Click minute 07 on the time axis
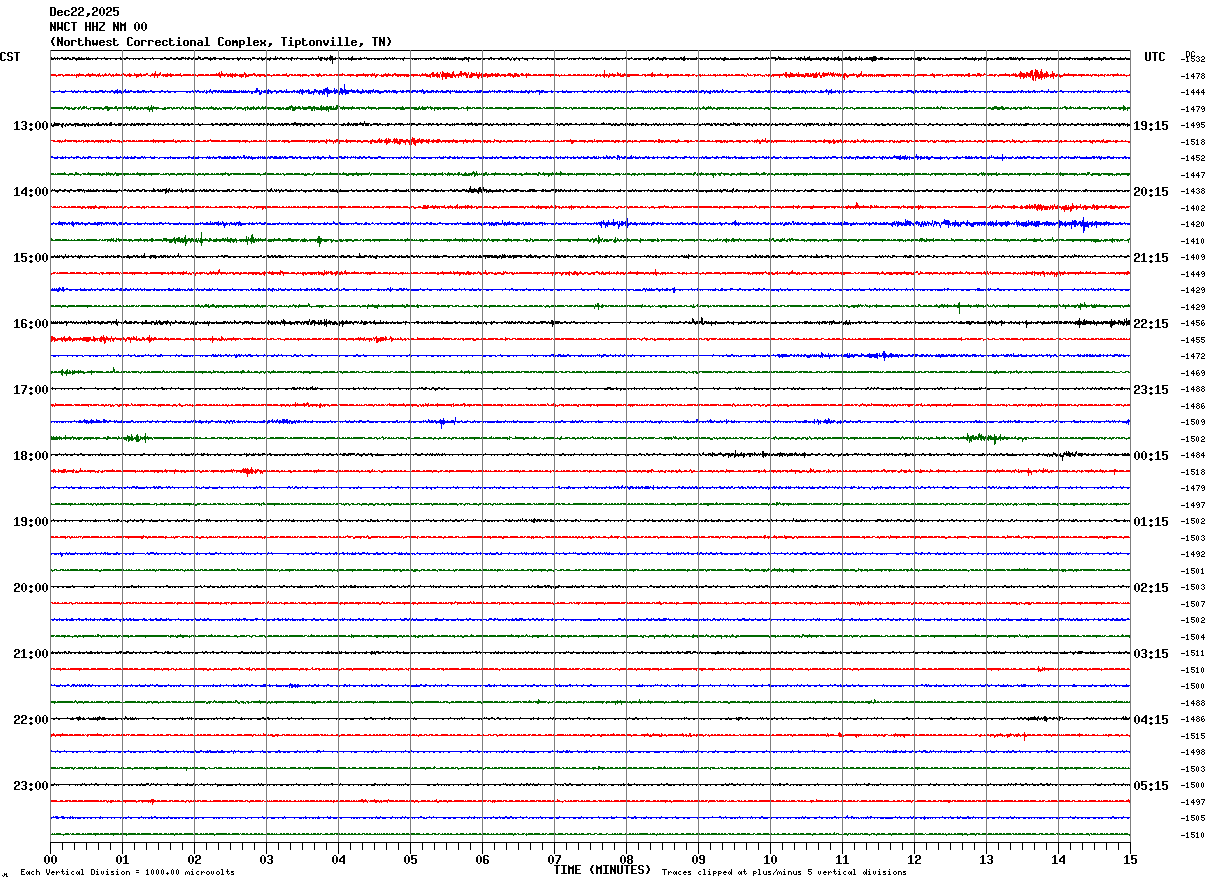The width and height of the screenshot is (1210, 886). 554,859
